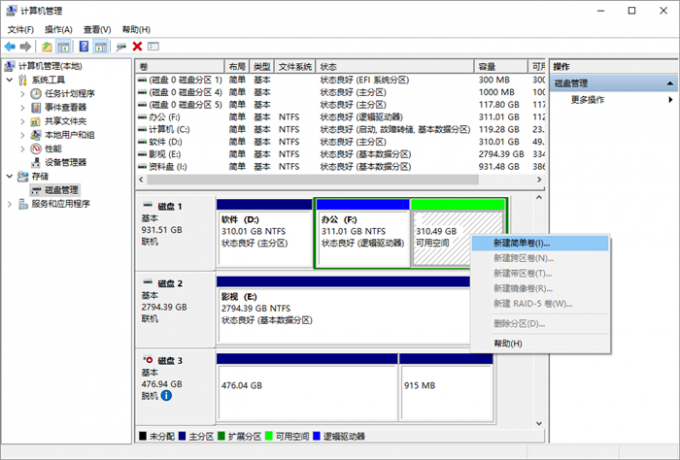Select Performance (性能) tree item
The height and width of the screenshot is (460, 680).
pyautogui.click(x=46, y=149)
